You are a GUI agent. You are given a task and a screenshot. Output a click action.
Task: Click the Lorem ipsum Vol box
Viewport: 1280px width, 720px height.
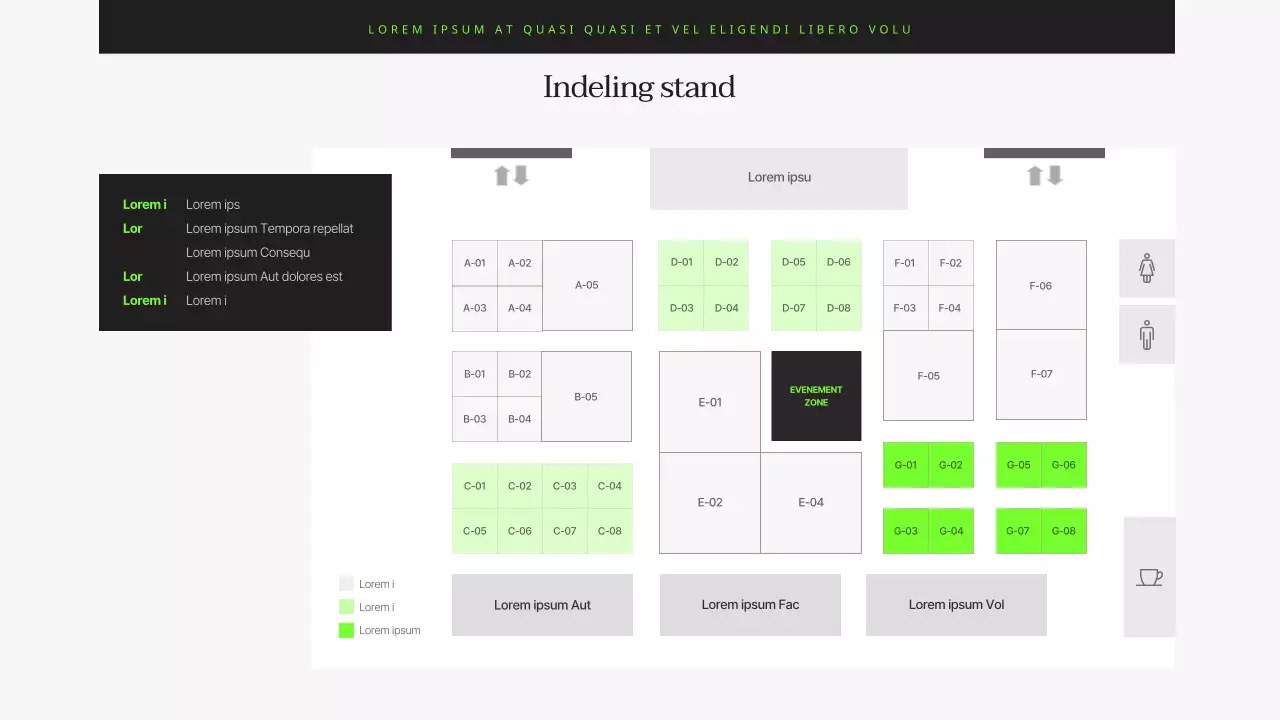(956, 605)
